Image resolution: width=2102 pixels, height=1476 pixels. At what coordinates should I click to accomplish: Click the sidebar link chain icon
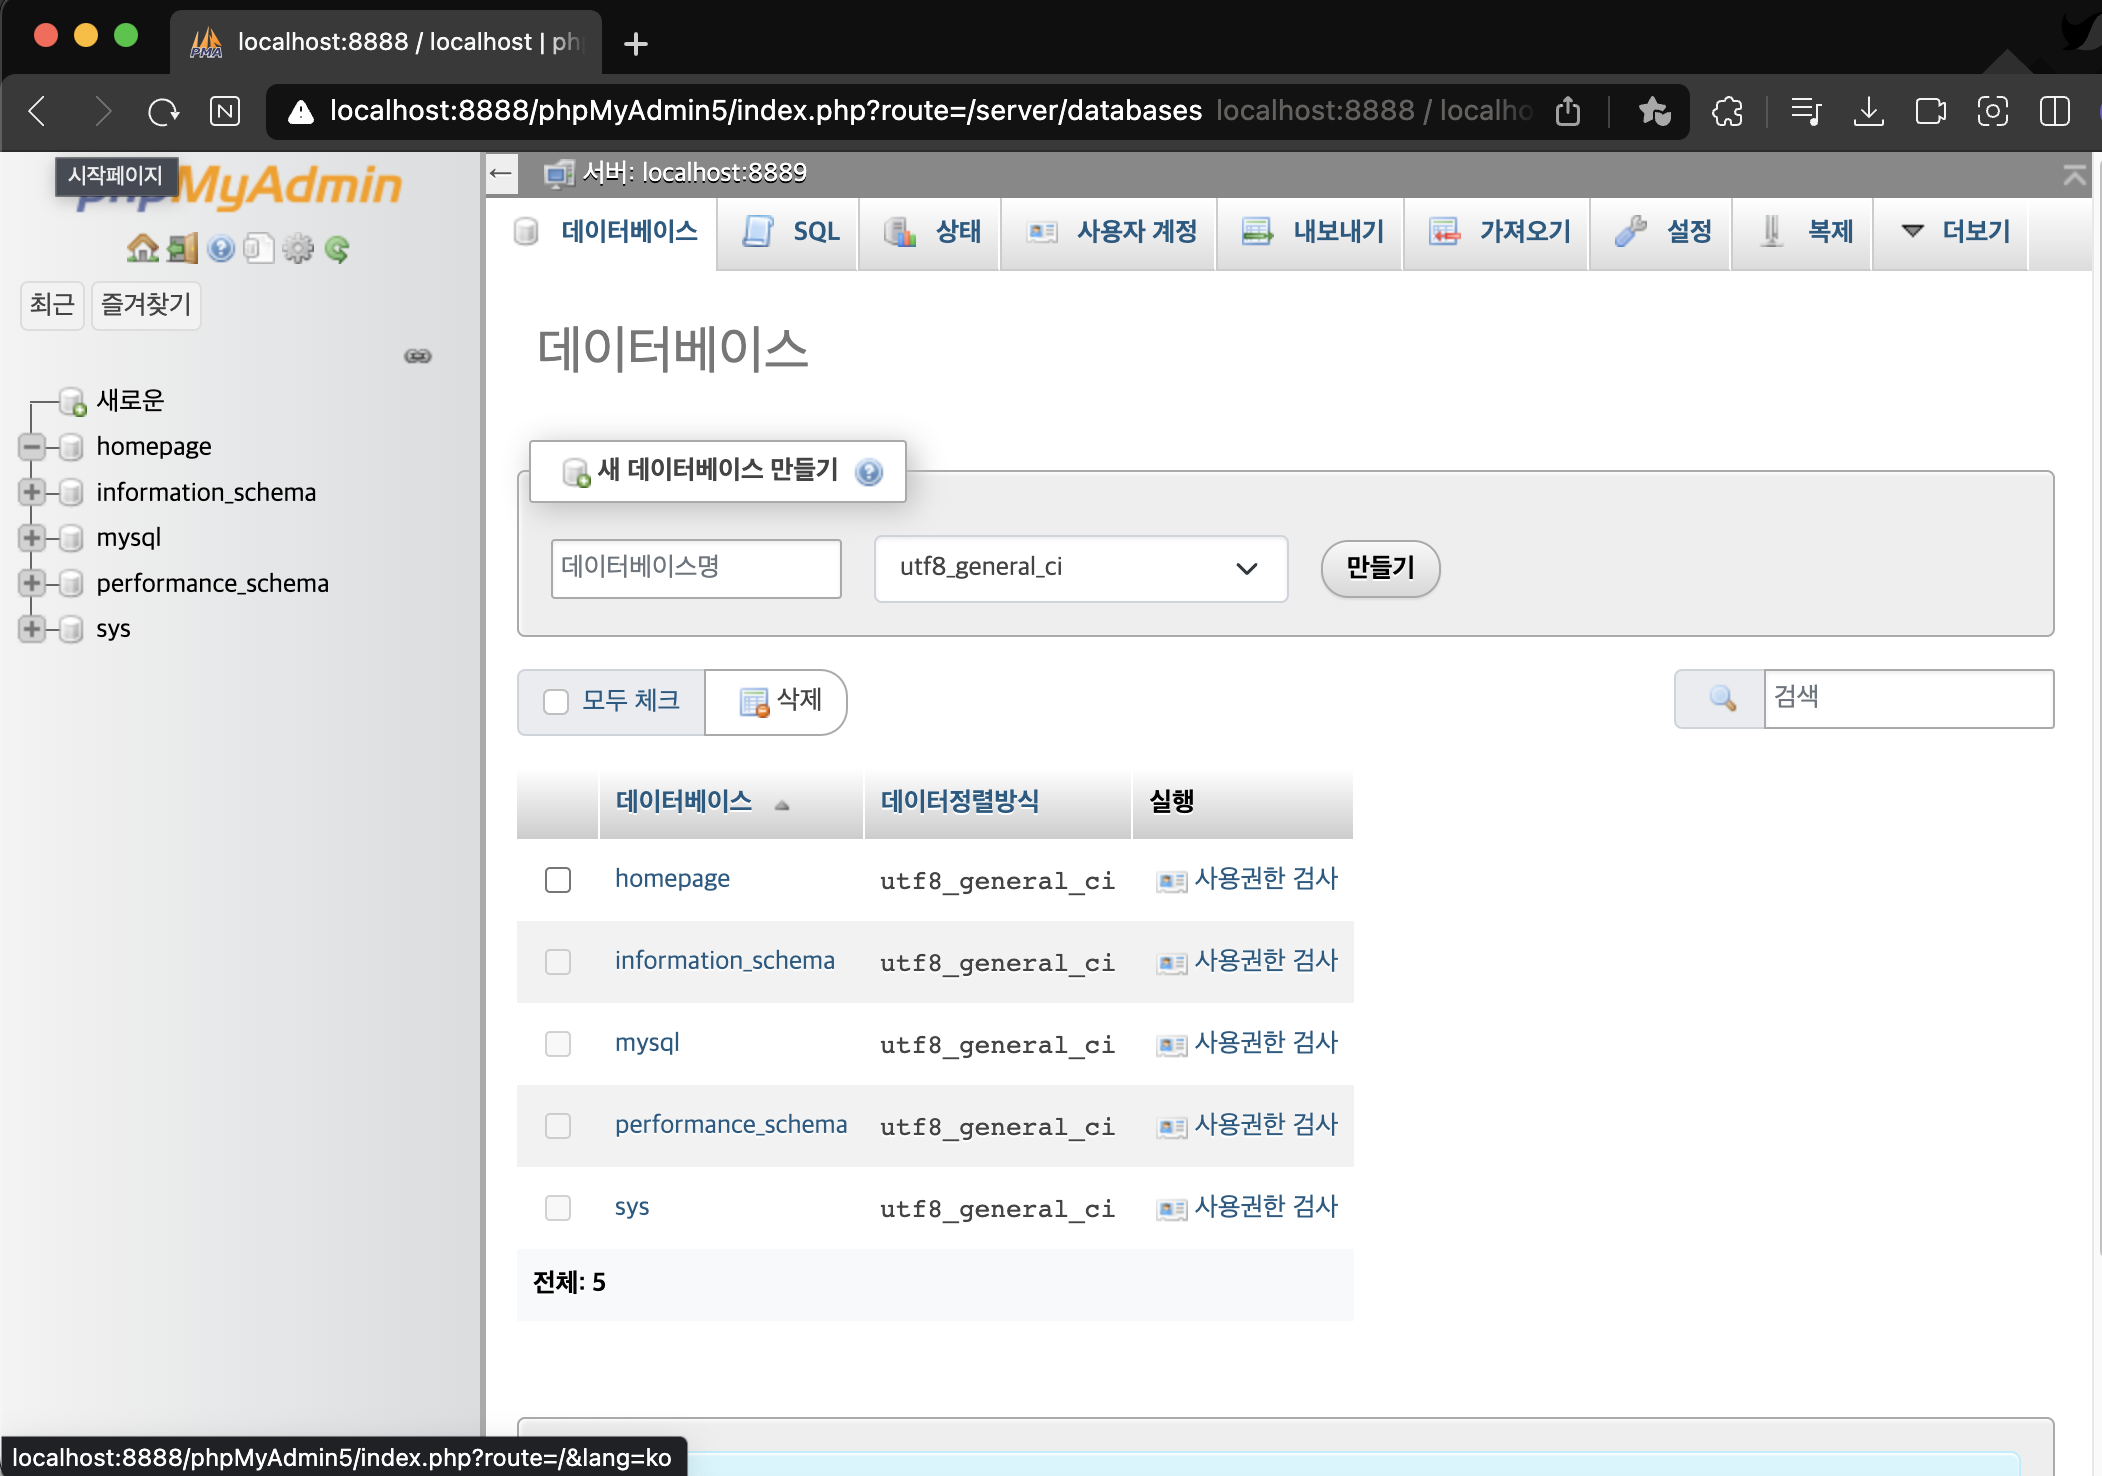(x=418, y=356)
